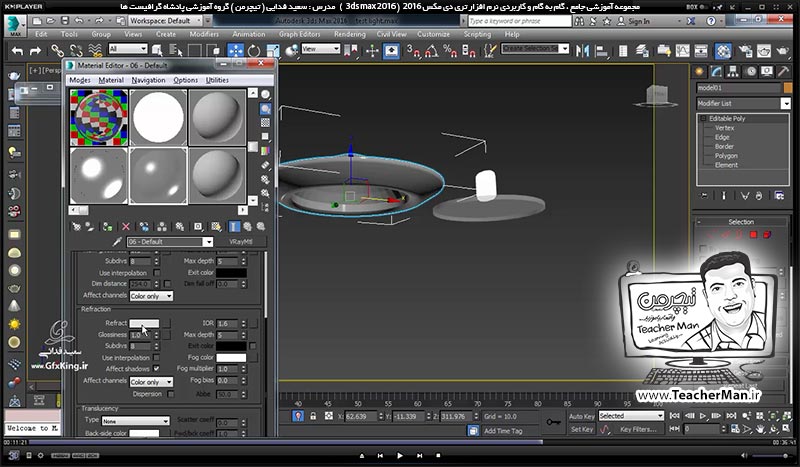Open Refraction Affect channels Color only dropdown
Image resolution: width=800 pixels, height=467 pixels.
click(151, 382)
